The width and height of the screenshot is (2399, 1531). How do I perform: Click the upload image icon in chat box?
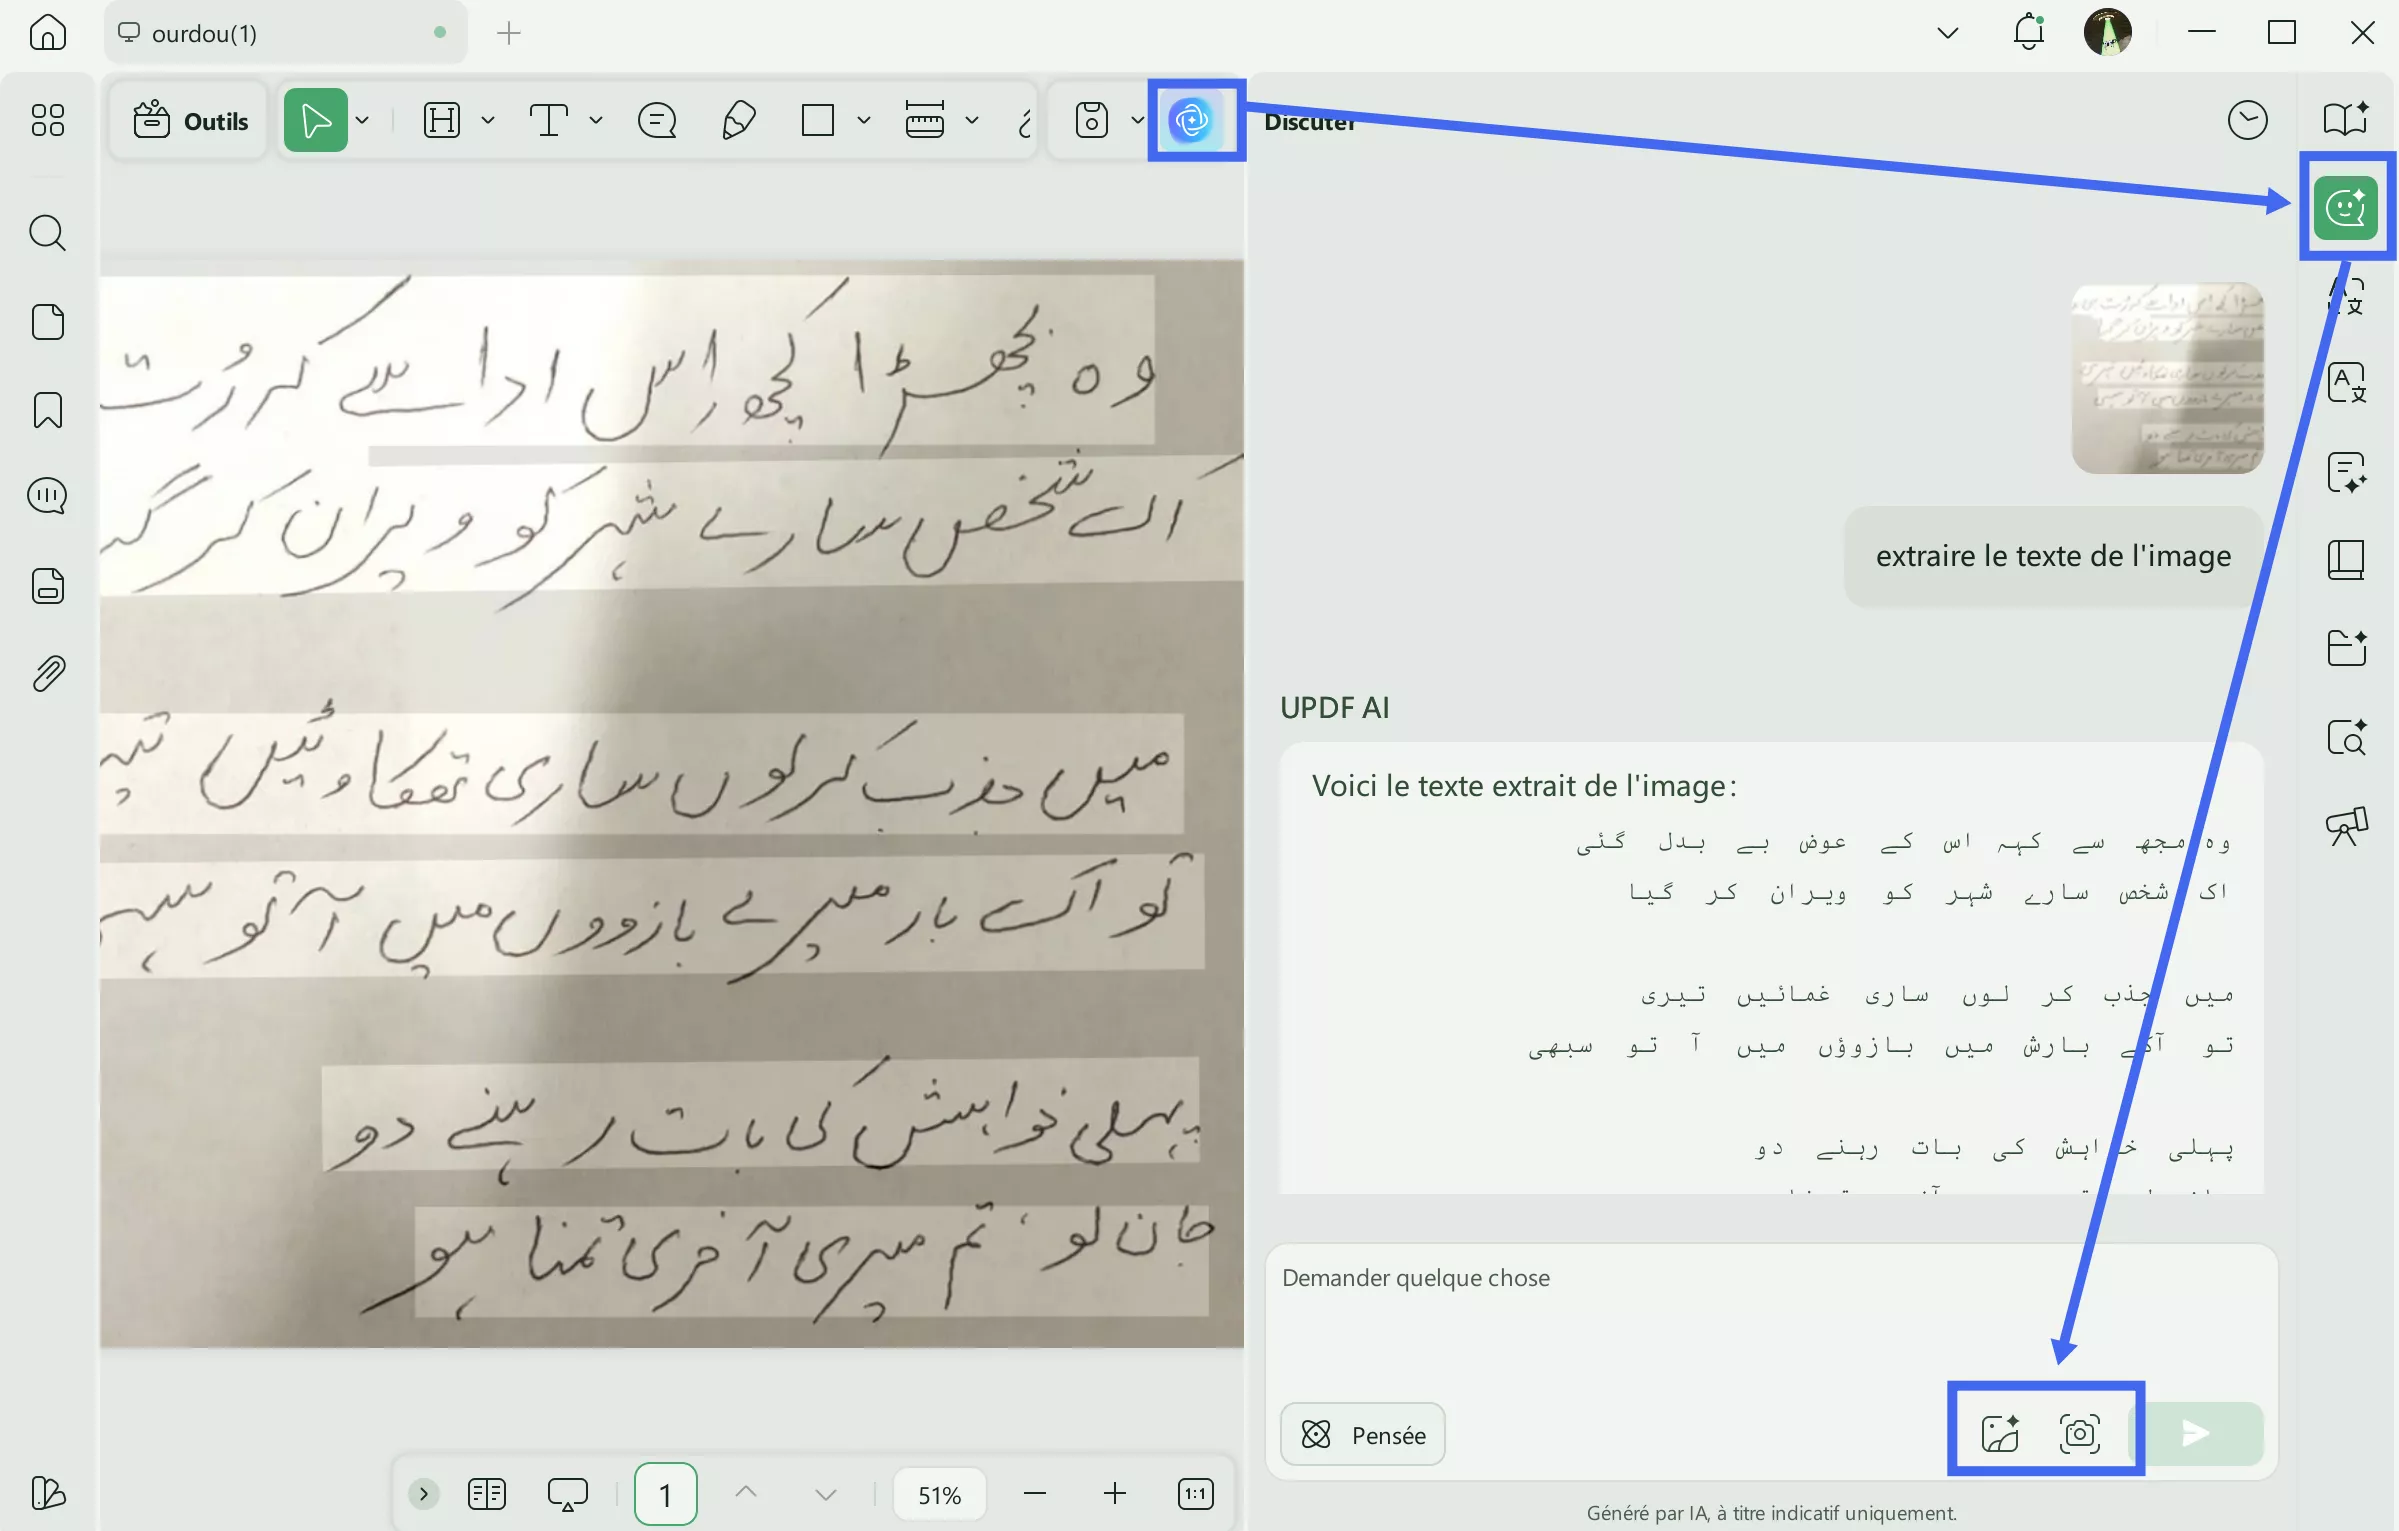click(2000, 1433)
